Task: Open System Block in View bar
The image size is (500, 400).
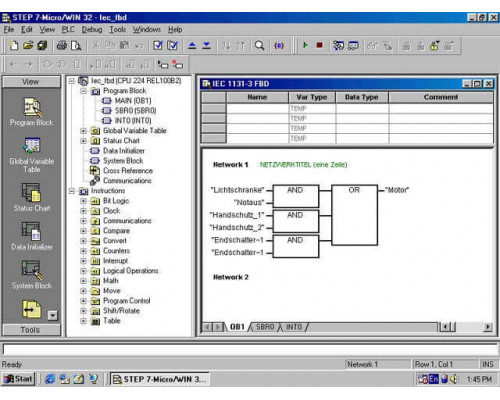Action: [32, 275]
